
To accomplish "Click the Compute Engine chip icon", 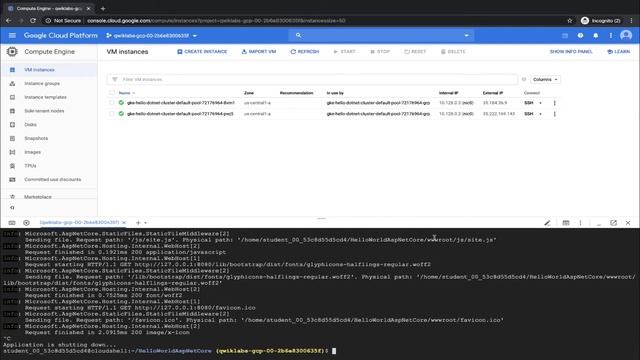I will click(x=12, y=51).
